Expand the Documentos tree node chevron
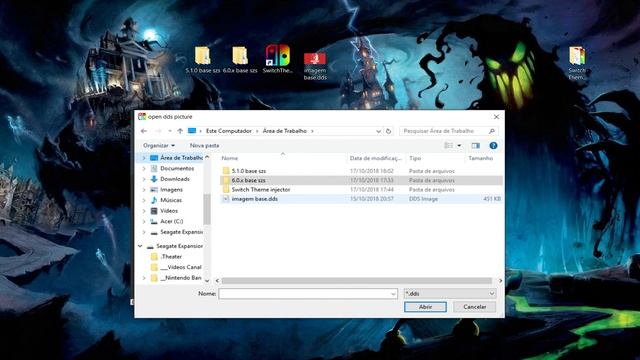 [x=144, y=168]
